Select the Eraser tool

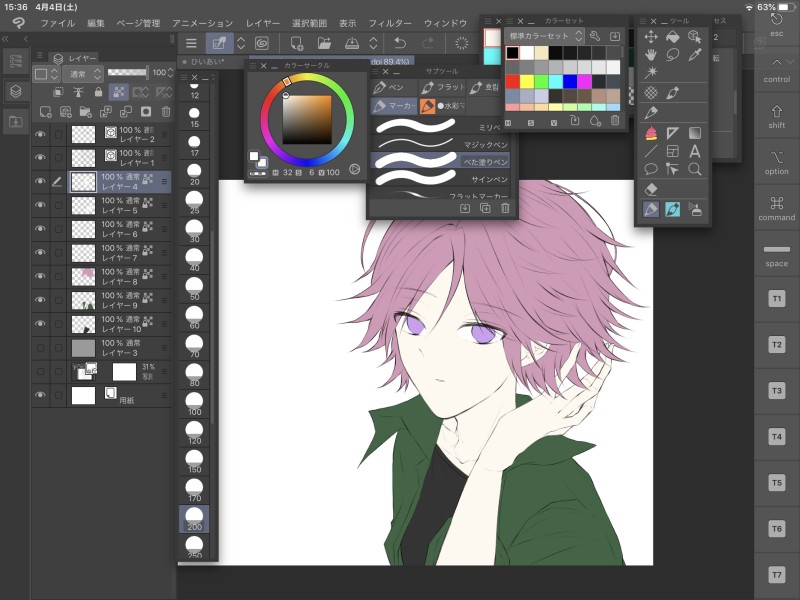coord(651,188)
